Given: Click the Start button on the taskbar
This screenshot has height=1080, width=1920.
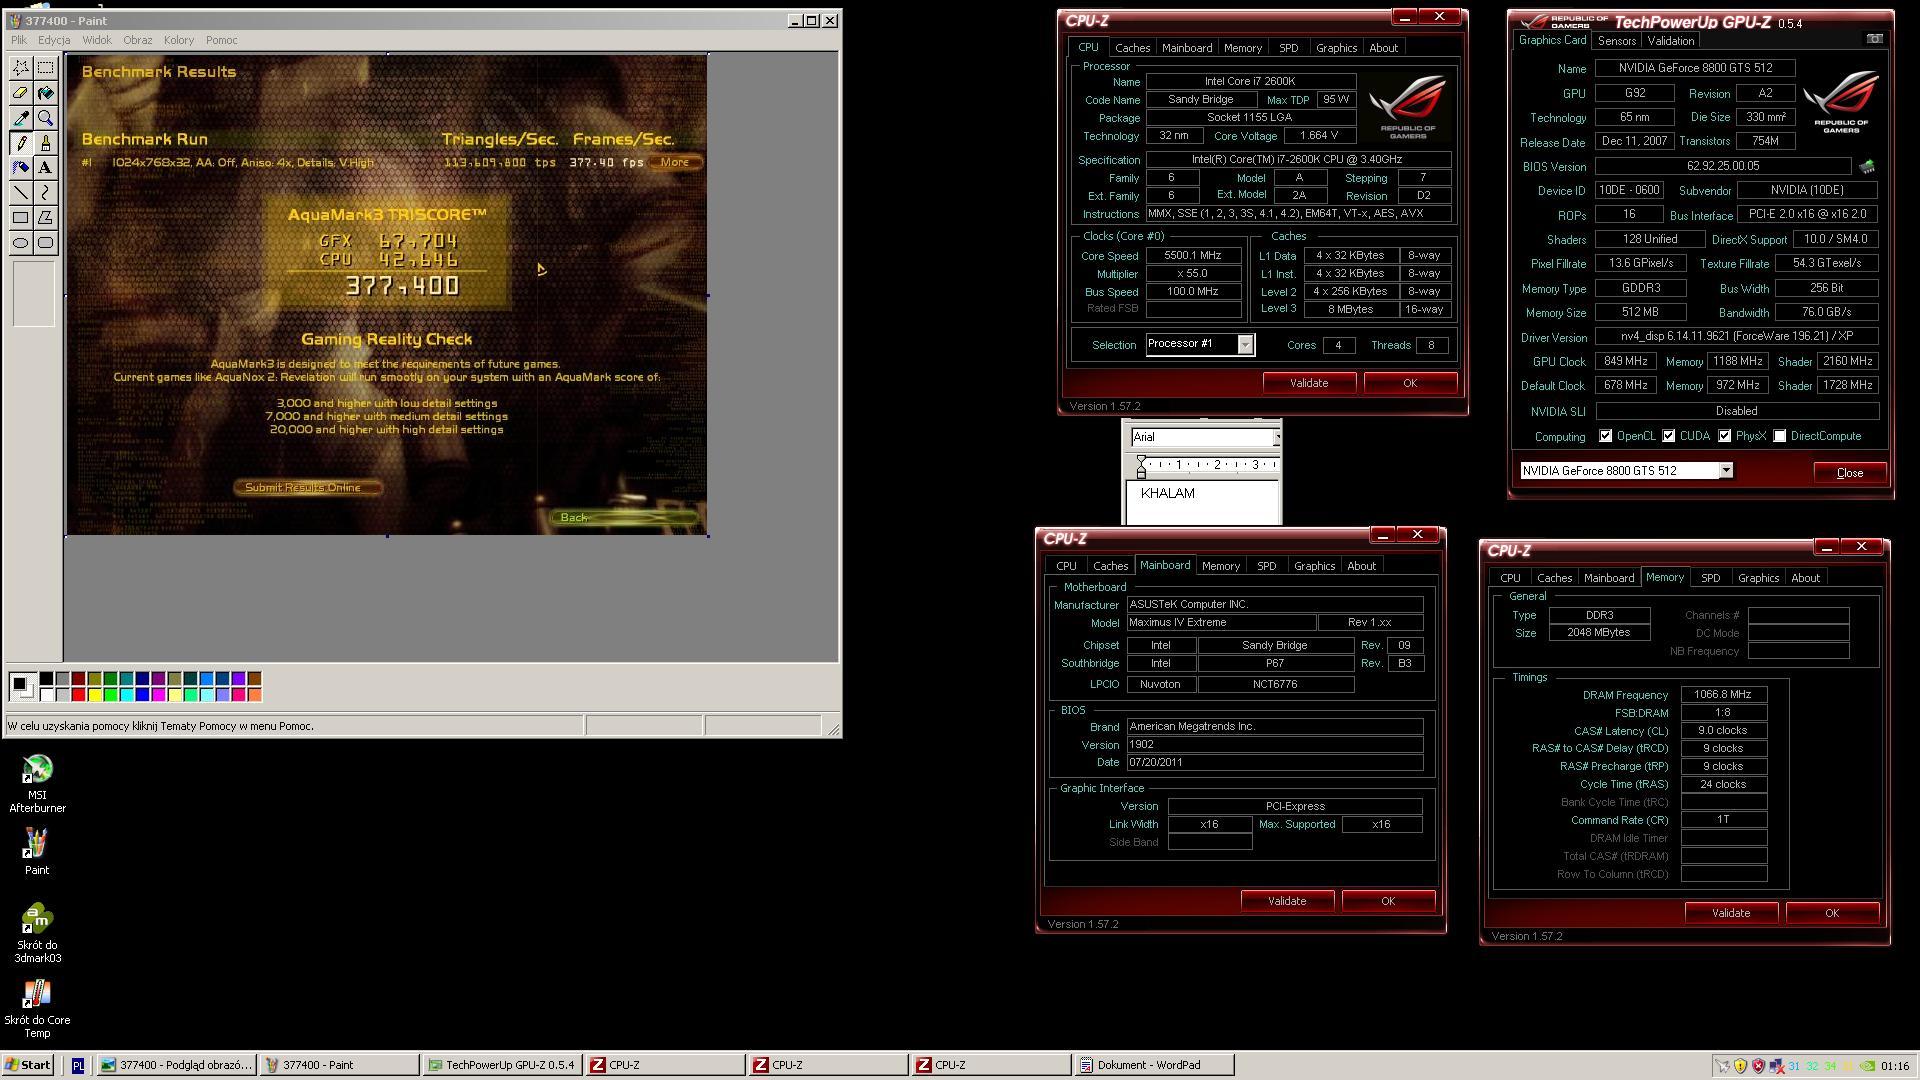Looking at the screenshot, I should tap(28, 1066).
